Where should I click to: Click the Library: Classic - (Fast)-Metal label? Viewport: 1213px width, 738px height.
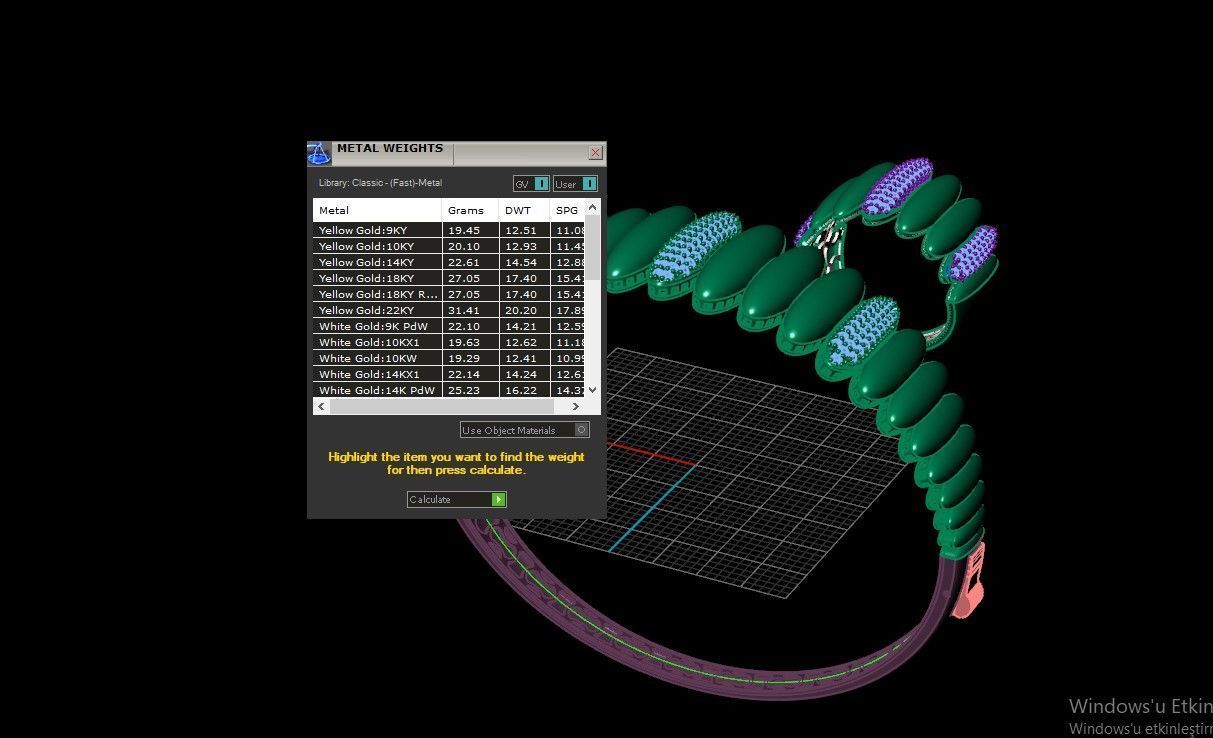(x=380, y=183)
